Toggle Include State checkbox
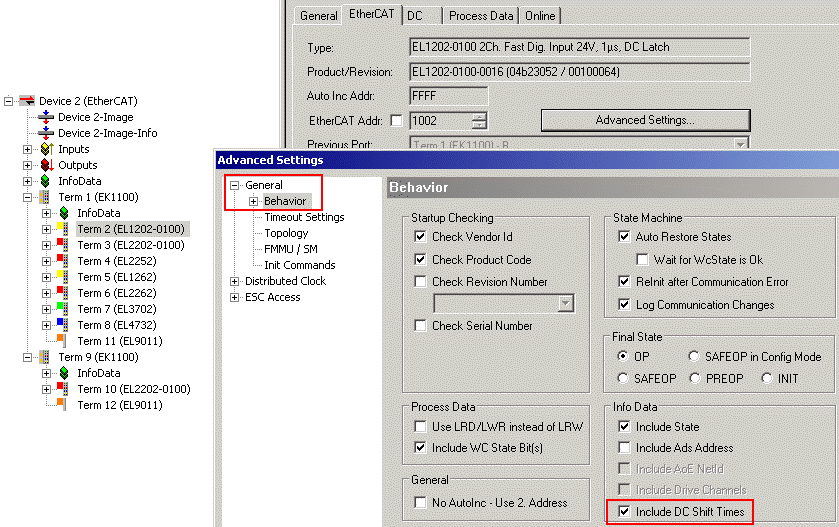This screenshot has width=839, height=527. [624, 426]
